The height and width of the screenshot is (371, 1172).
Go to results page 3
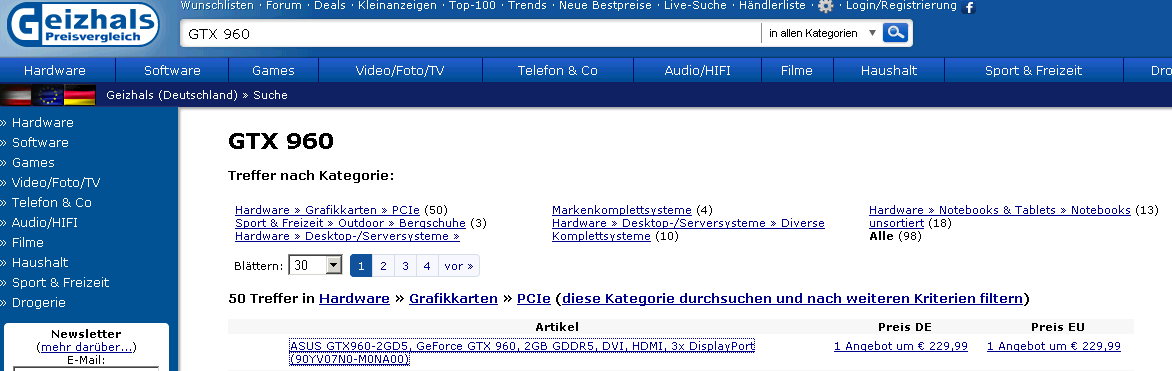405,266
